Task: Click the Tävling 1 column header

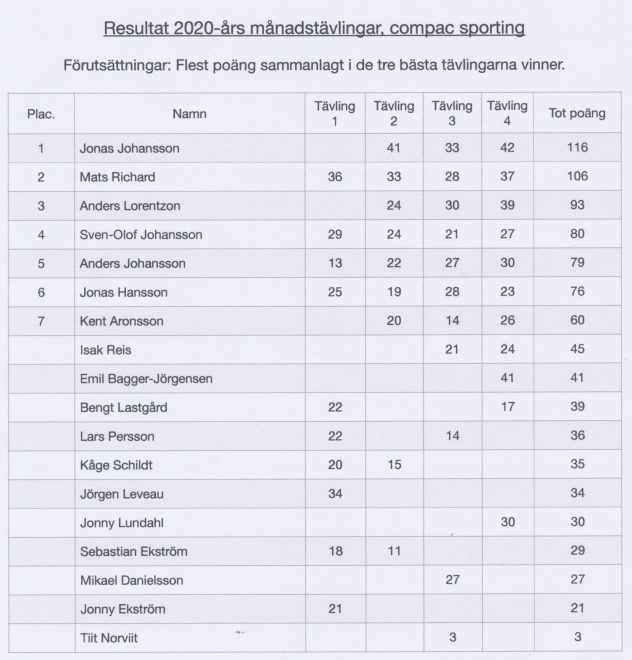Action: pyautogui.click(x=335, y=113)
